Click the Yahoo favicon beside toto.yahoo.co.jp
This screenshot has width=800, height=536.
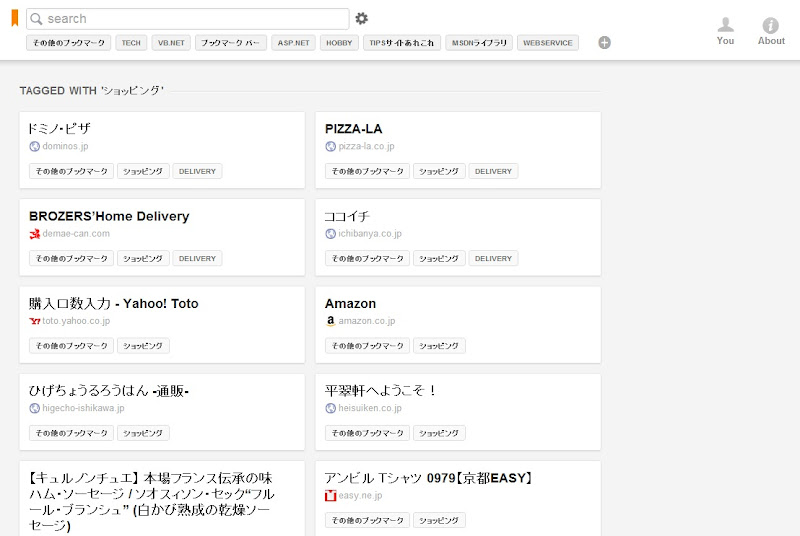click(34, 321)
